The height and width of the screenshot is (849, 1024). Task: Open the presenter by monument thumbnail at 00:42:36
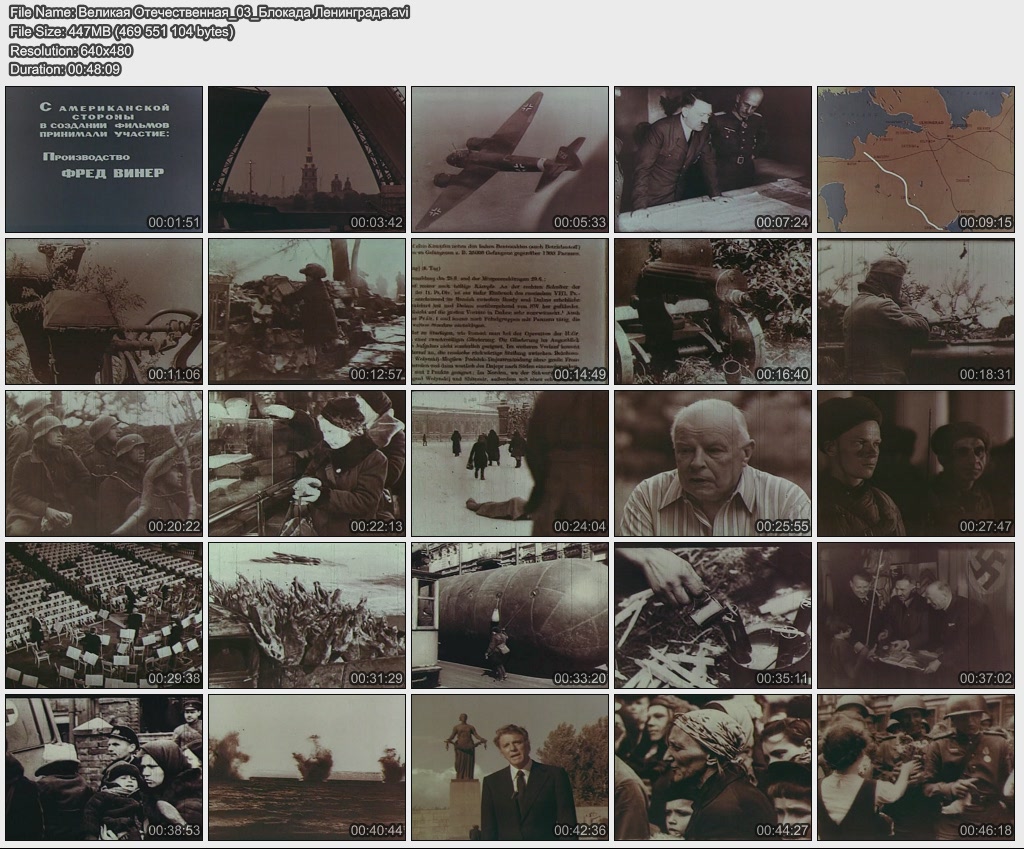click(510, 768)
